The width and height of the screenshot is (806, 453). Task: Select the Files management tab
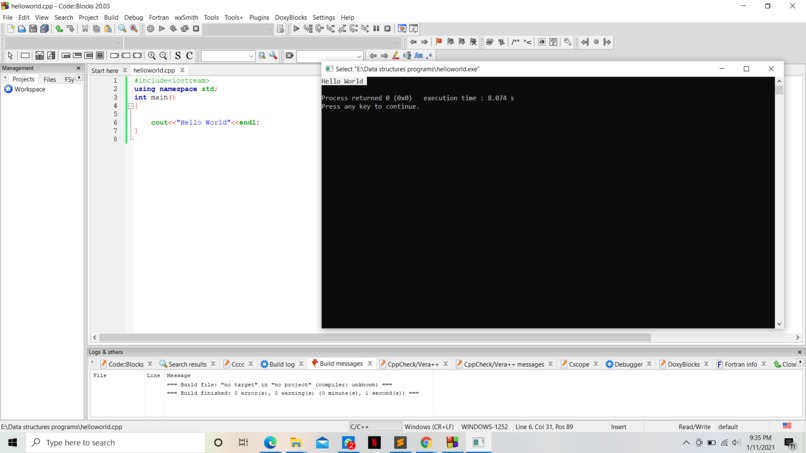pos(49,79)
